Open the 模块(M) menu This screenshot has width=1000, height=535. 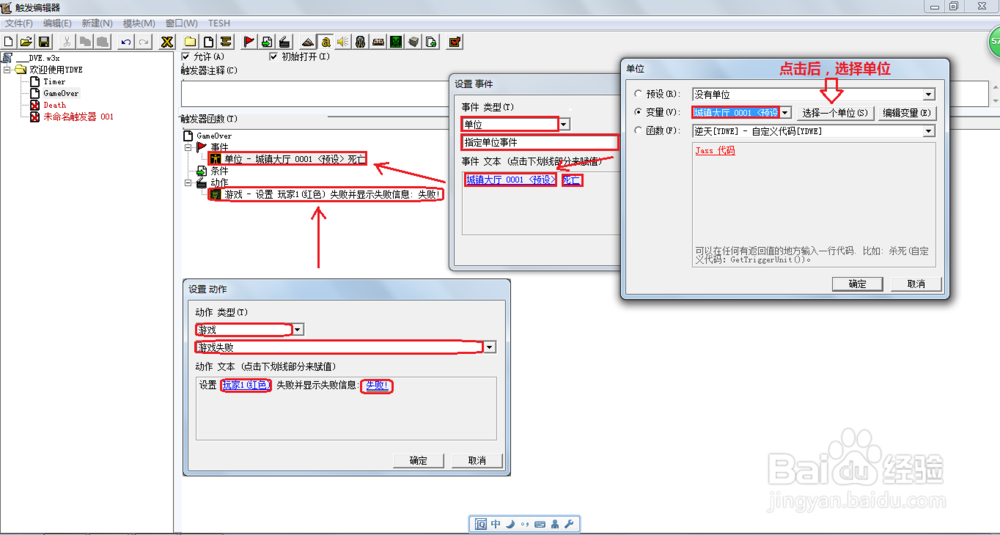click(x=139, y=23)
